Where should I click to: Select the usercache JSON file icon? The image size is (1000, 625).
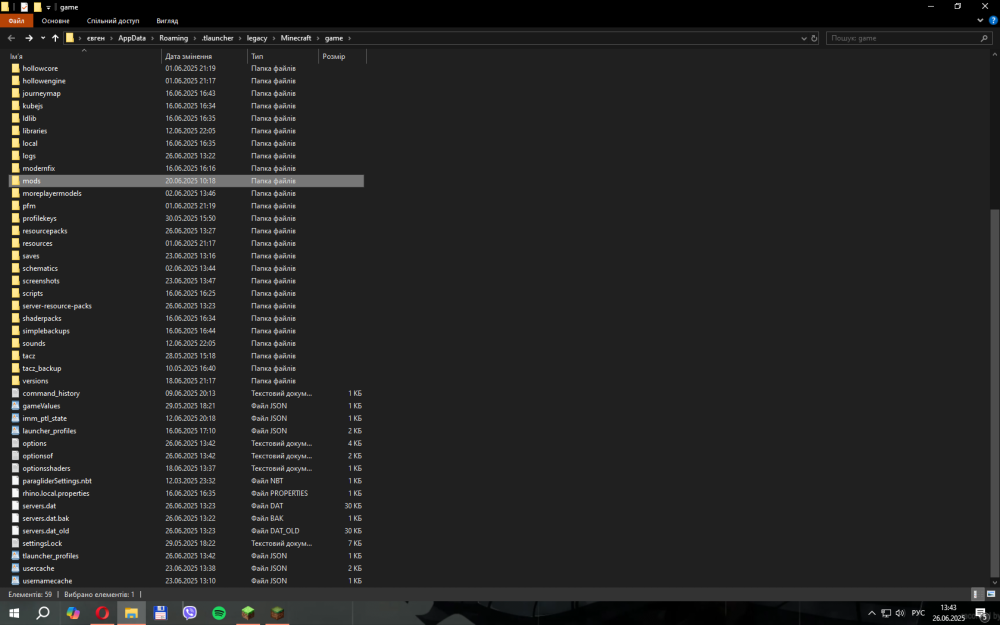tap(16, 568)
